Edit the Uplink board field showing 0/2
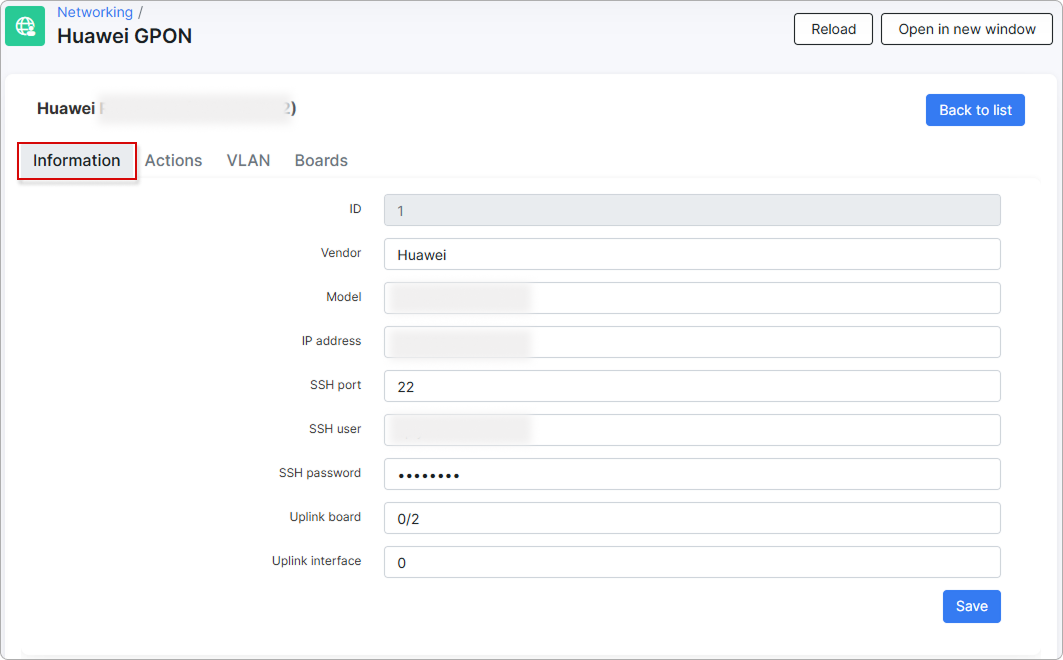Screen dimensions: 1063x660 pyautogui.click(x=691, y=518)
